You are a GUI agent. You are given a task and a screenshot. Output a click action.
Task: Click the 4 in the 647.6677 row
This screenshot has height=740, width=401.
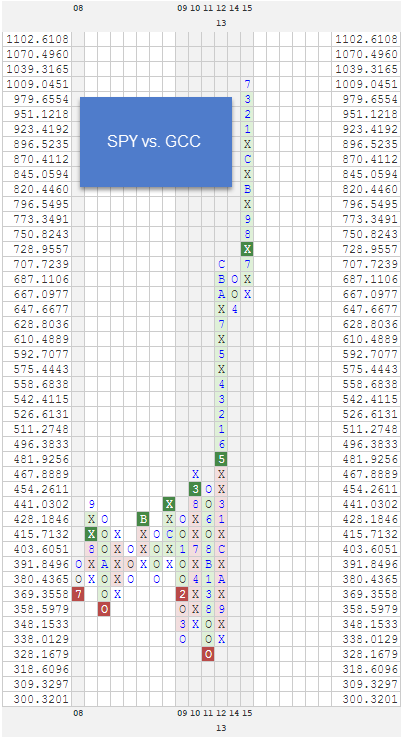[x=234, y=309]
